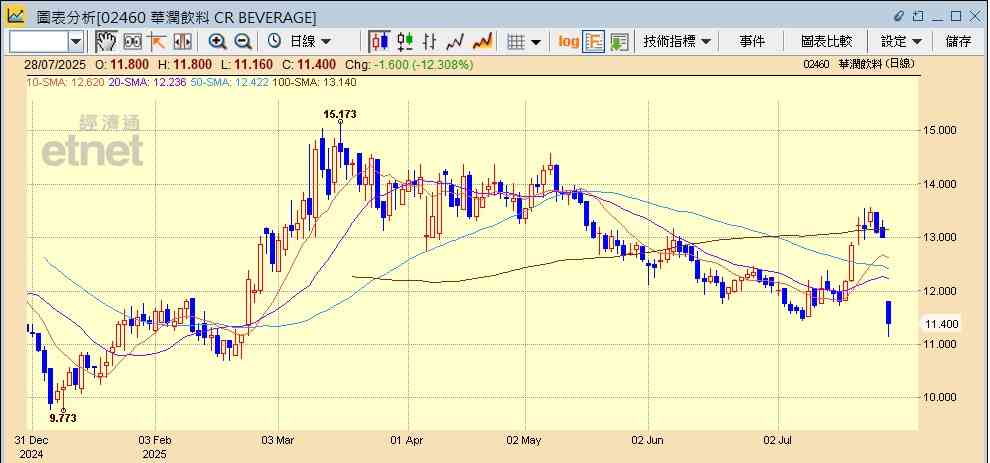Image resolution: width=990 pixels, height=463 pixels.
Task: Click the 28/07/2025 date text
Action: 56,64
